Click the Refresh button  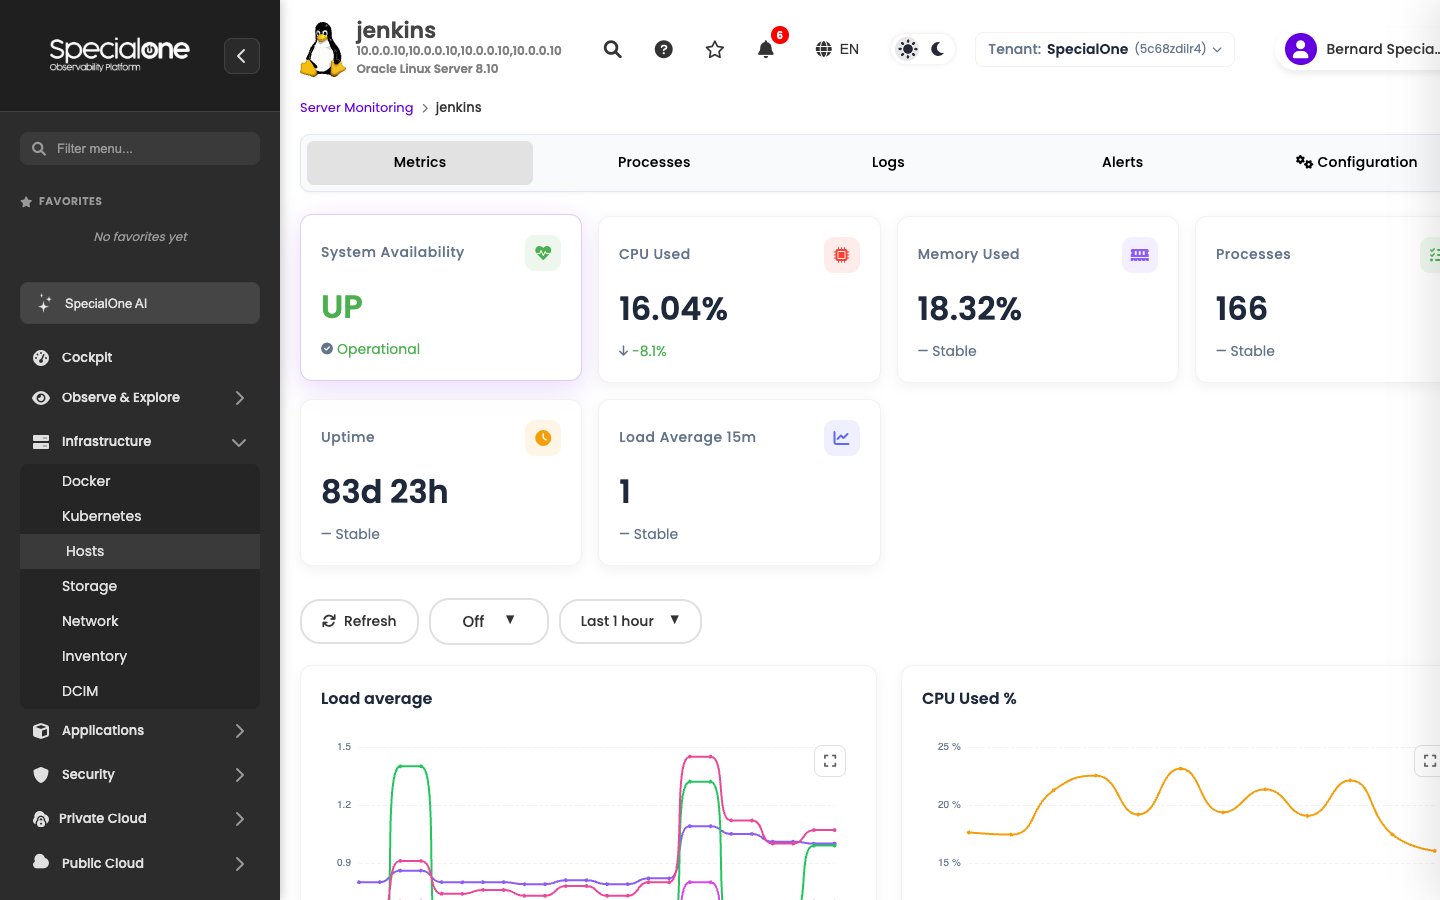tap(359, 621)
